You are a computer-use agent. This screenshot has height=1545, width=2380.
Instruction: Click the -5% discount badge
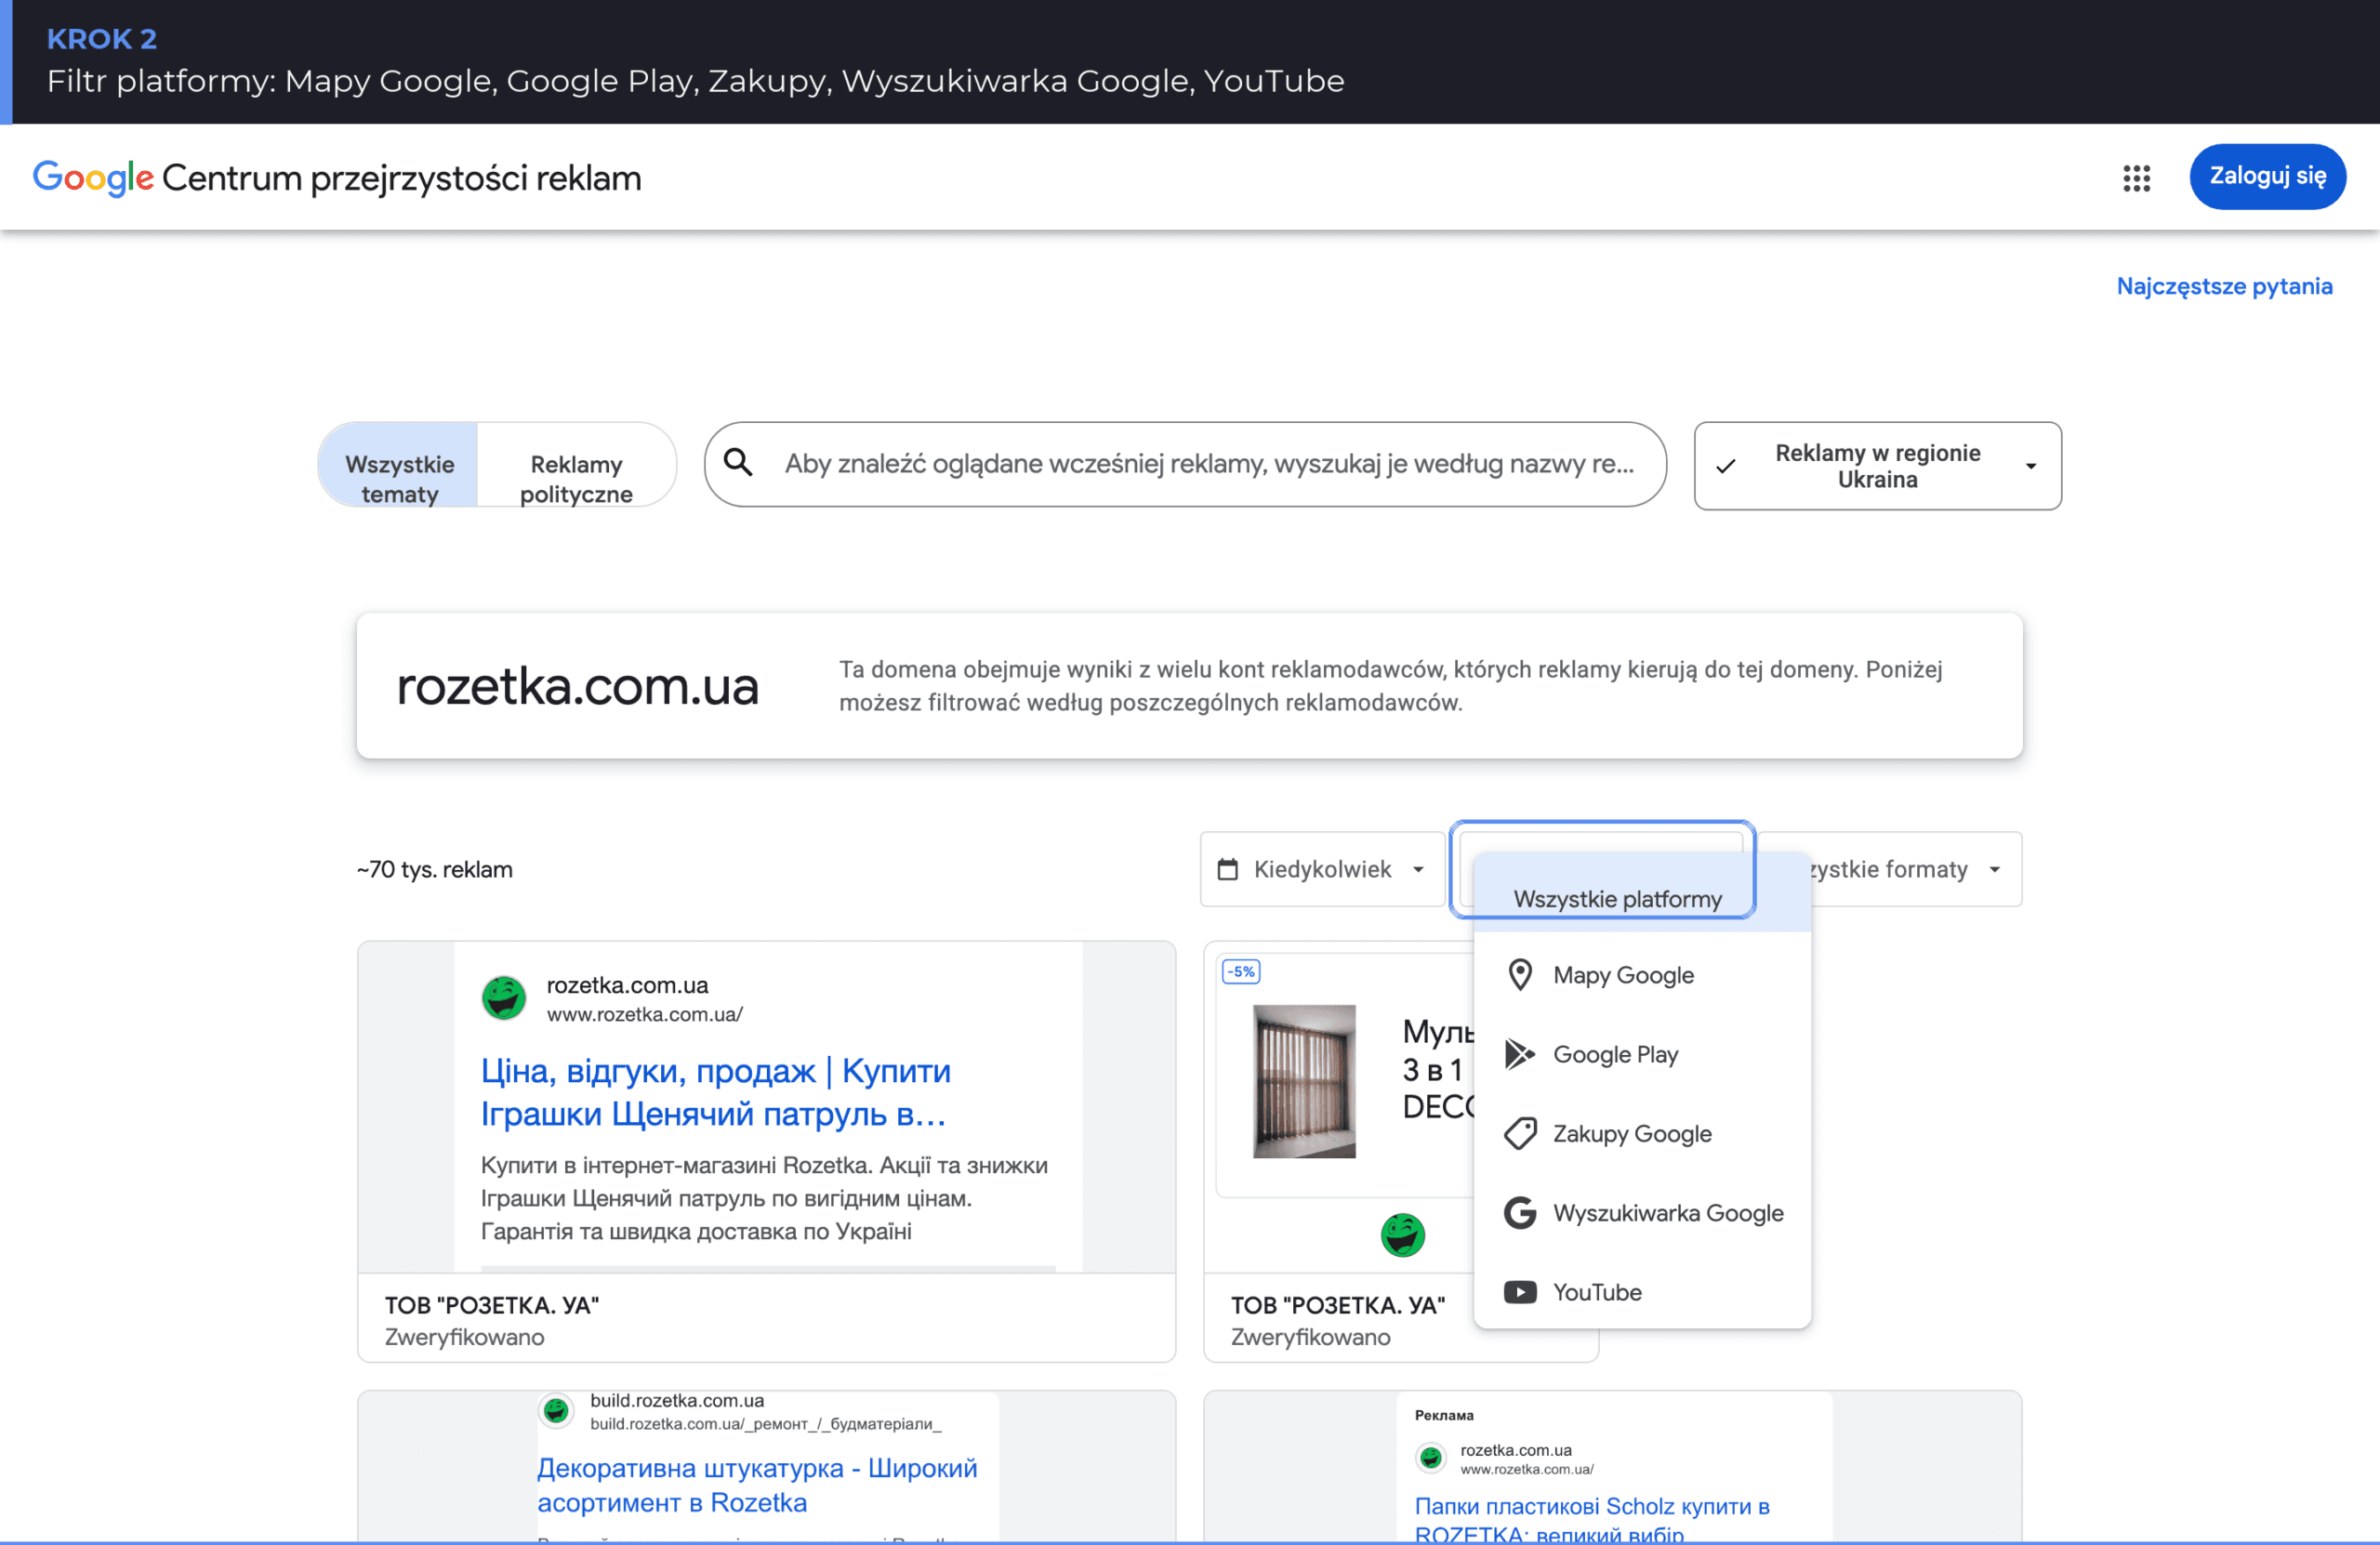[x=1241, y=971]
